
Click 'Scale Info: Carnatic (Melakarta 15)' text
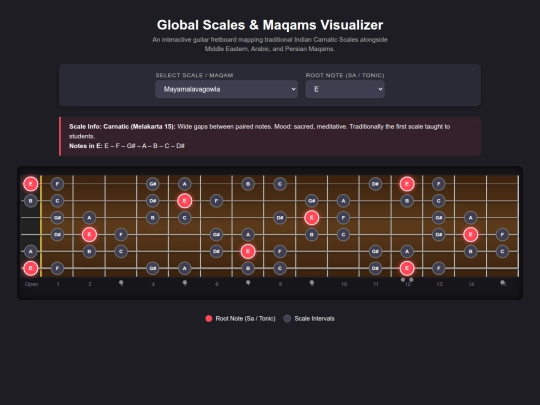point(122,126)
